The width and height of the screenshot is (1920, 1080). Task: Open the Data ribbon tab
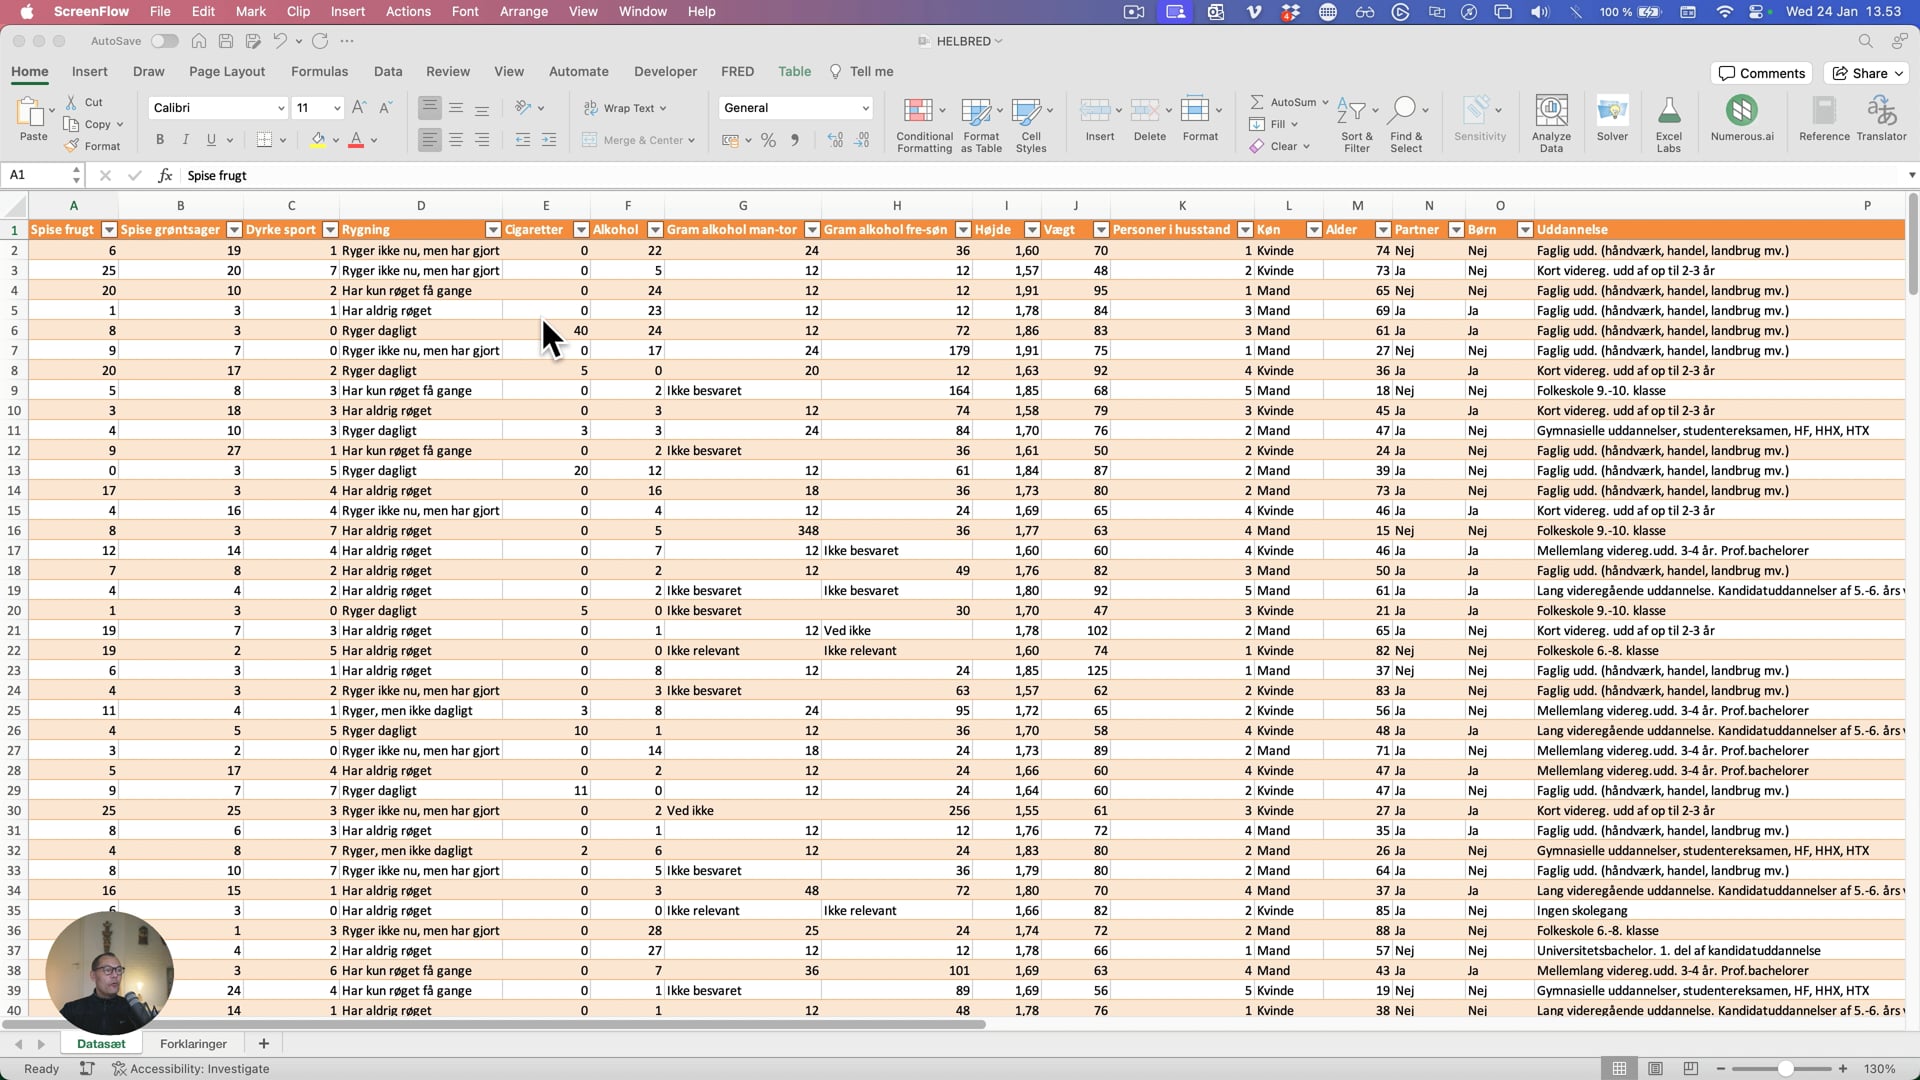(388, 72)
